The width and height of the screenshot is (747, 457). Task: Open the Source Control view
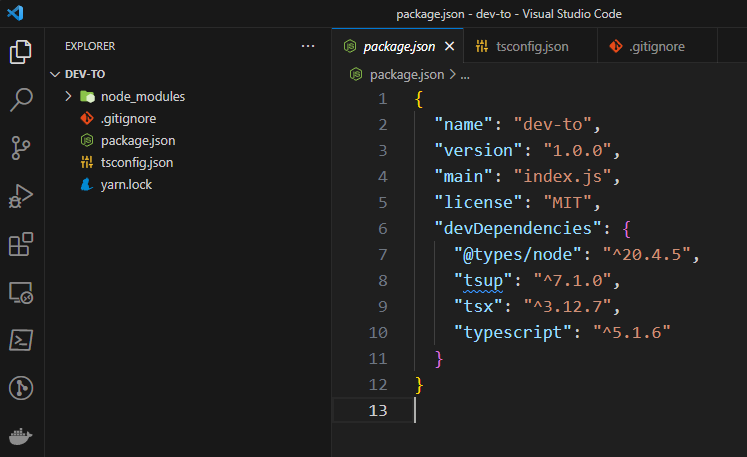(21, 148)
